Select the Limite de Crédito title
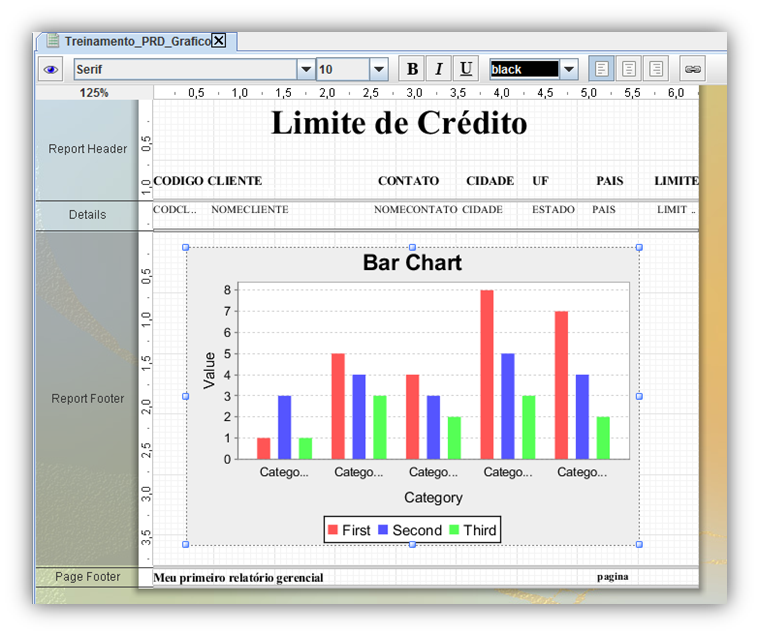 click(399, 123)
